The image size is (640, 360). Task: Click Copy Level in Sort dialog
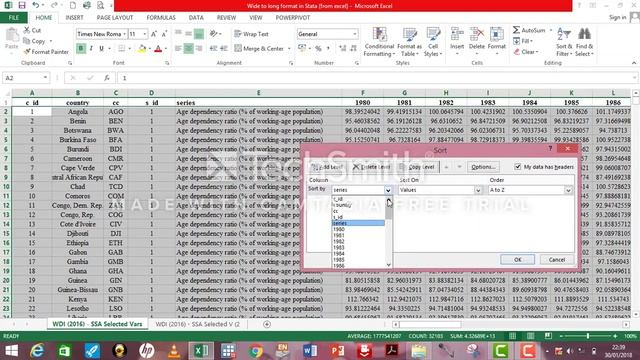pos(417,167)
